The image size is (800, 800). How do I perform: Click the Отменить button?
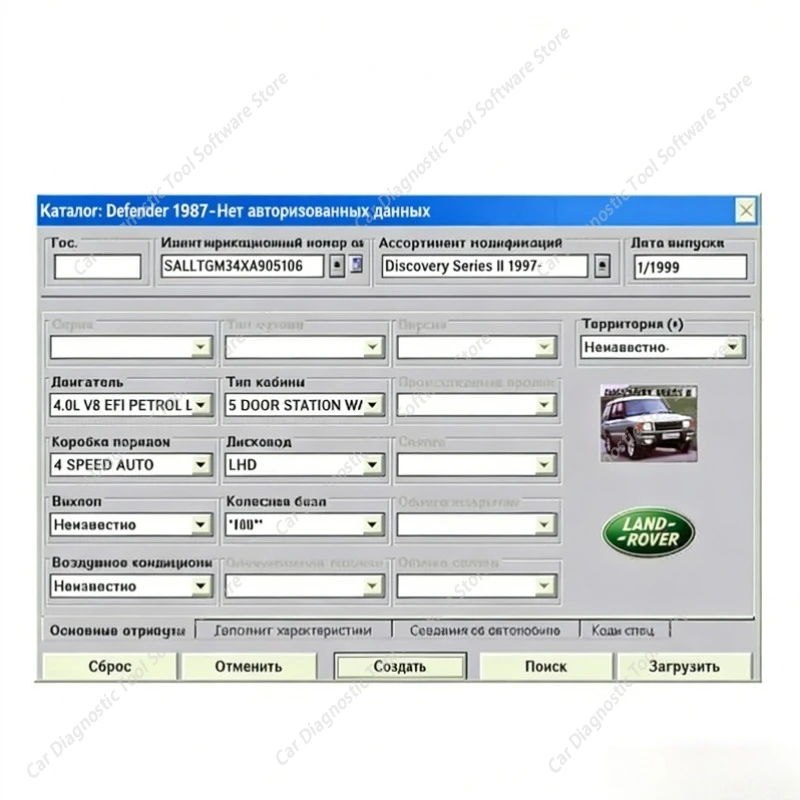click(x=248, y=666)
